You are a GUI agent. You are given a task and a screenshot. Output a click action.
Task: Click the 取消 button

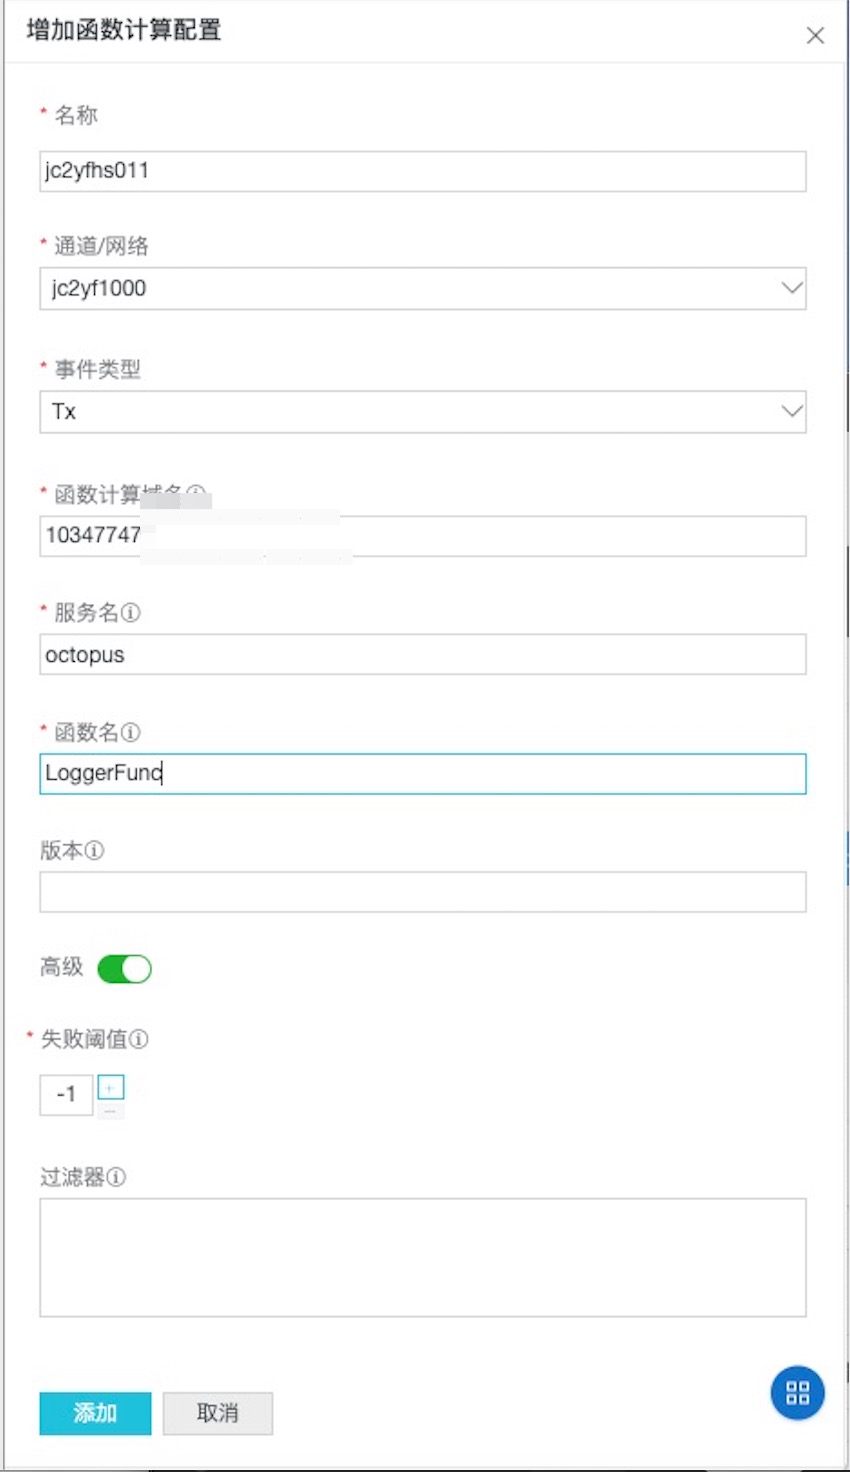[x=218, y=1413]
